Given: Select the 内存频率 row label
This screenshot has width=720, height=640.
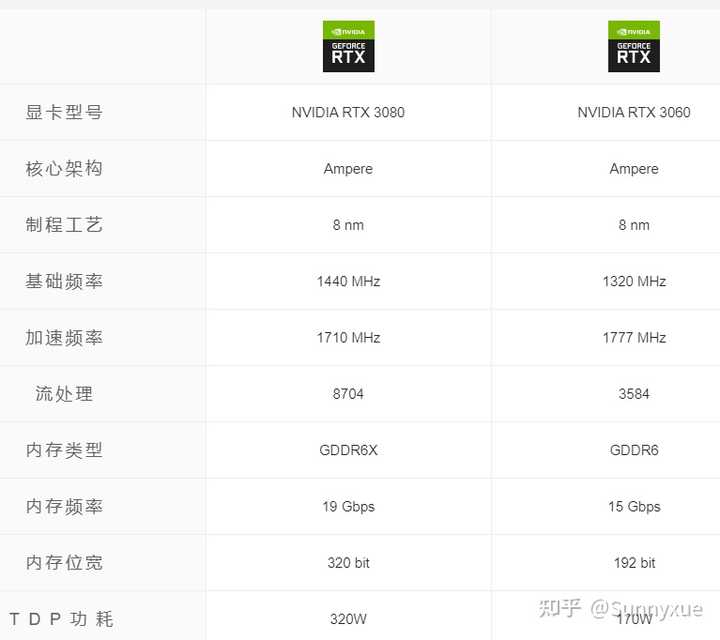Looking at the screenshot, I should tap(64, 506).
